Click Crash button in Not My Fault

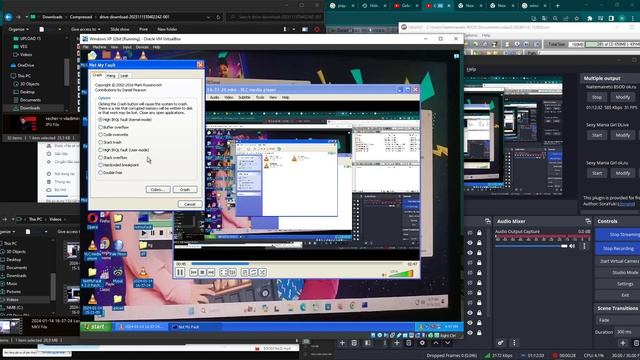(x=185, y=190)
